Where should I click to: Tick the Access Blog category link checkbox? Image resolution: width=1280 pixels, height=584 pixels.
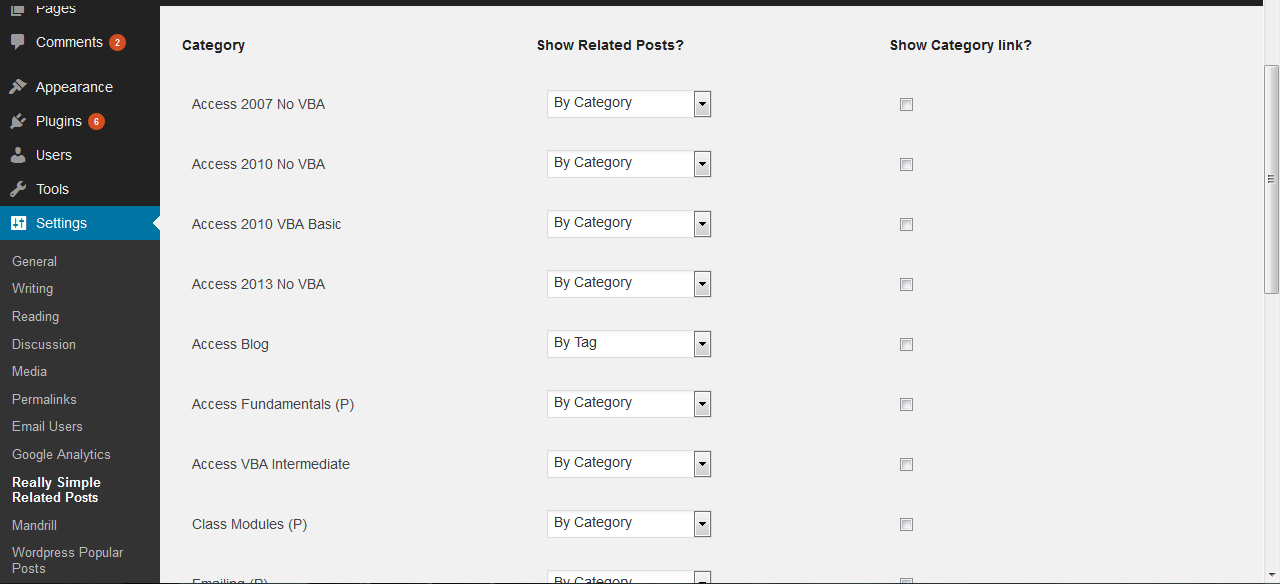906,344
